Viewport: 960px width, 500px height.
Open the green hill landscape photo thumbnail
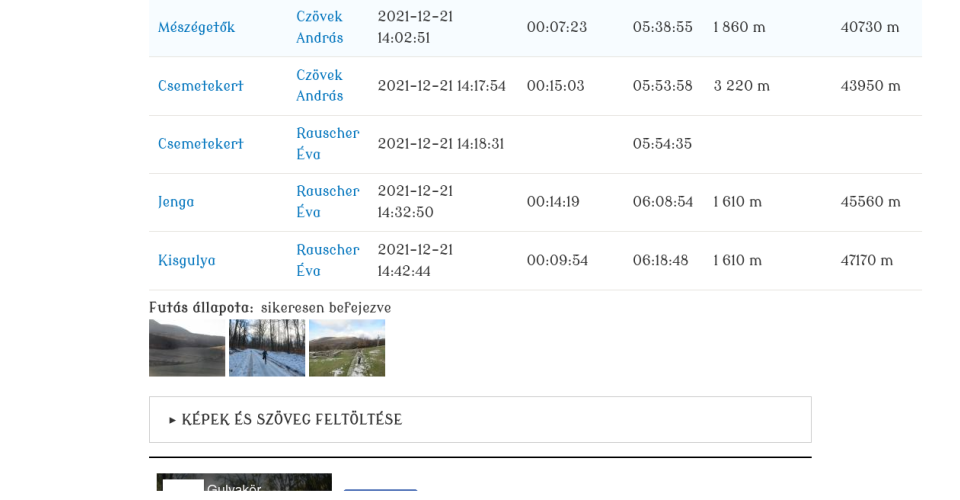coord(347,348)
